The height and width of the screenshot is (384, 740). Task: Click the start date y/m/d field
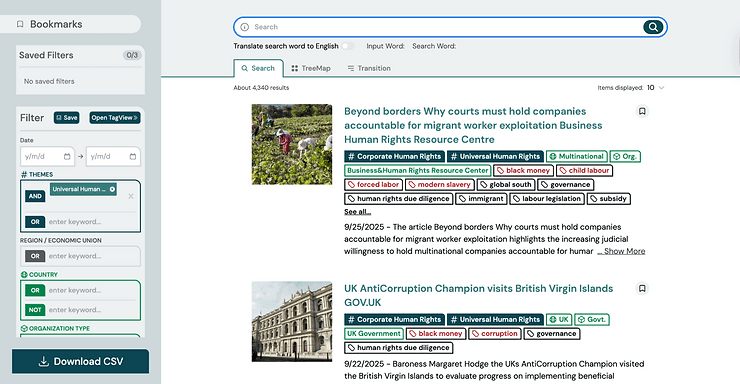coord(47,157)
